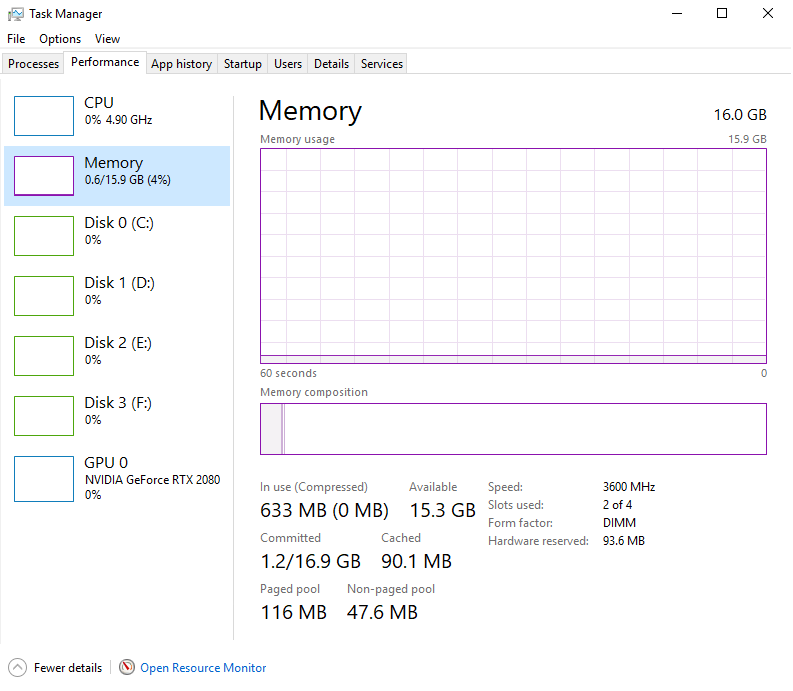The height and width of the screenshot is (691, 793).
Task: Open the File menu
Action: coord(16,39)
